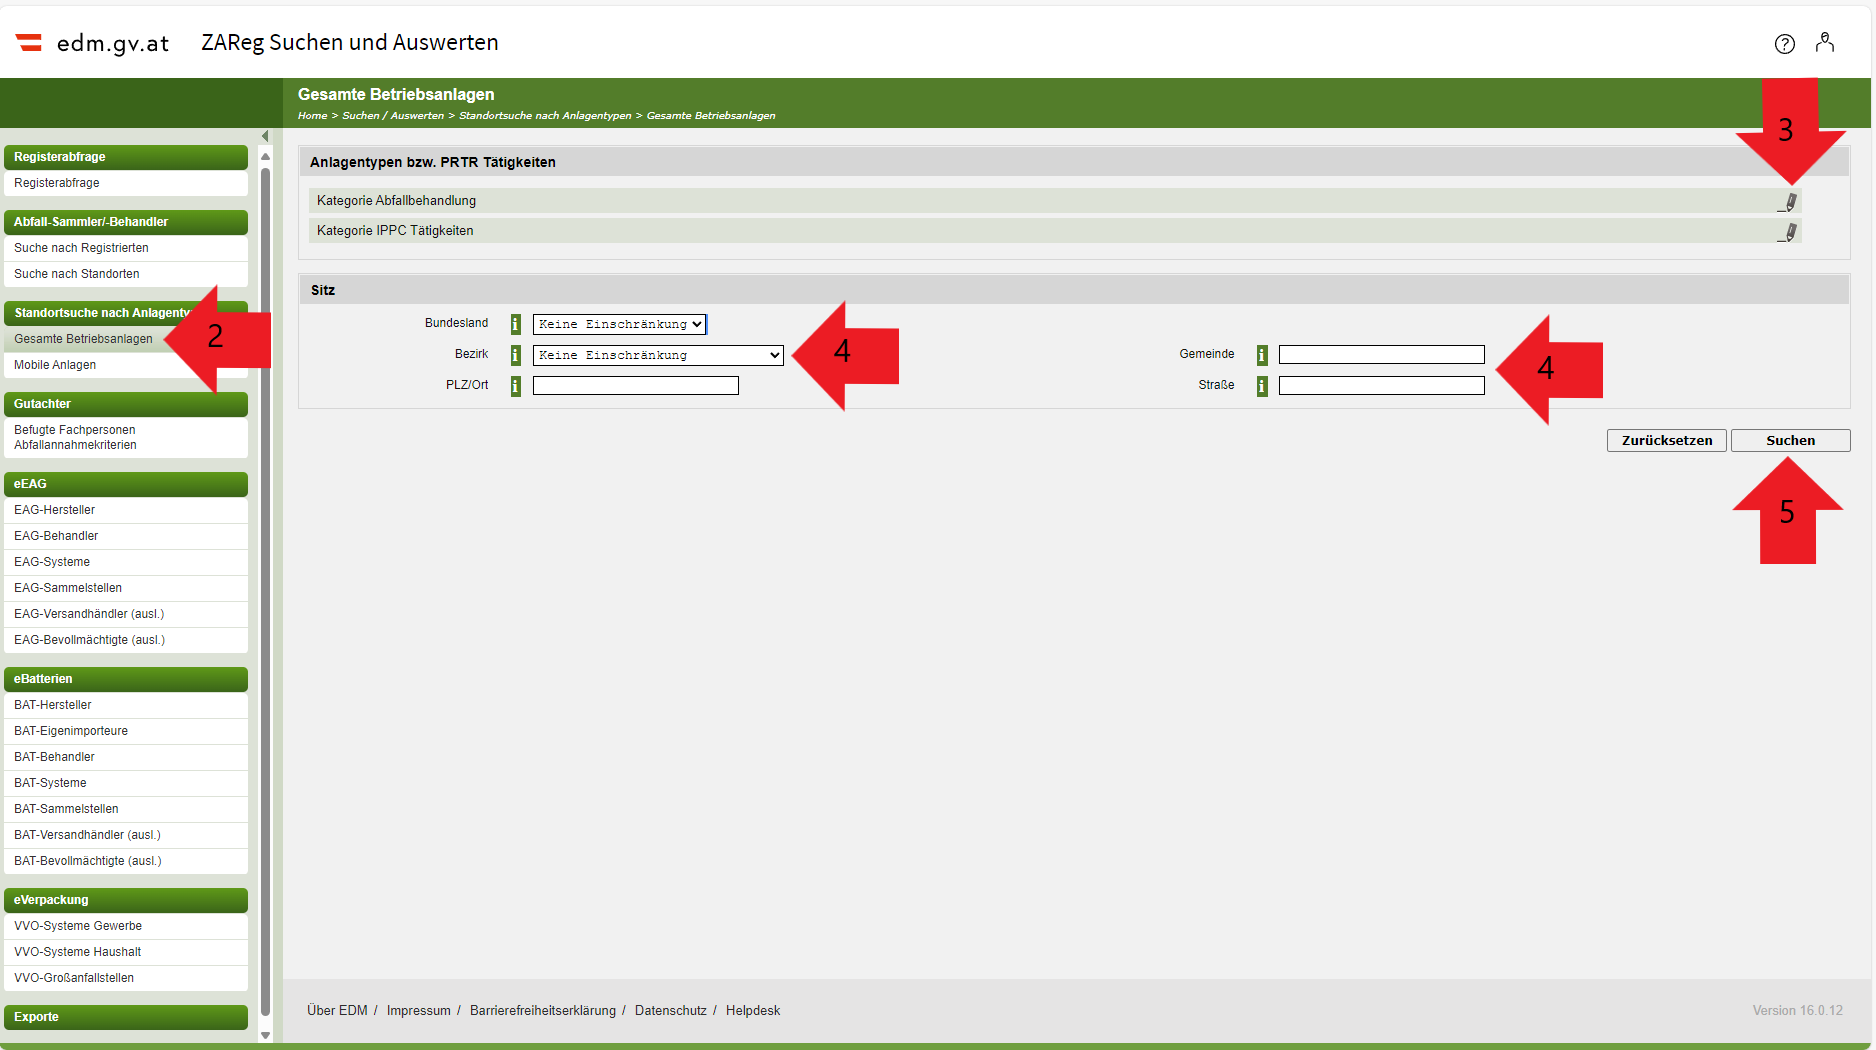The image size is (1876, 1050).
Task: Open EAG-Versandhändler (ausl.) entry
Action: pos(126,614)
